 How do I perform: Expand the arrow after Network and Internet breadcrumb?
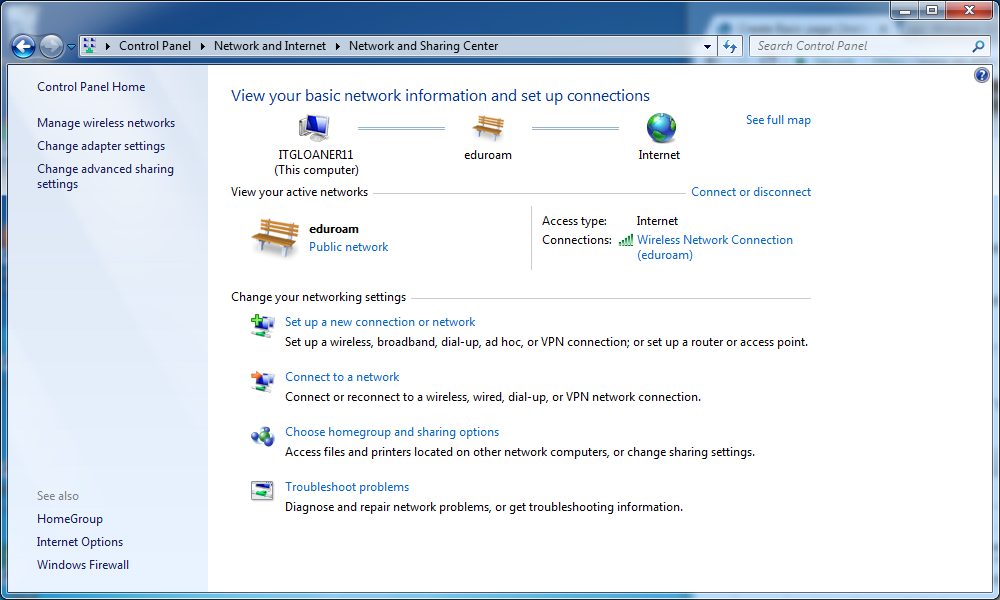tap(339, 46)
